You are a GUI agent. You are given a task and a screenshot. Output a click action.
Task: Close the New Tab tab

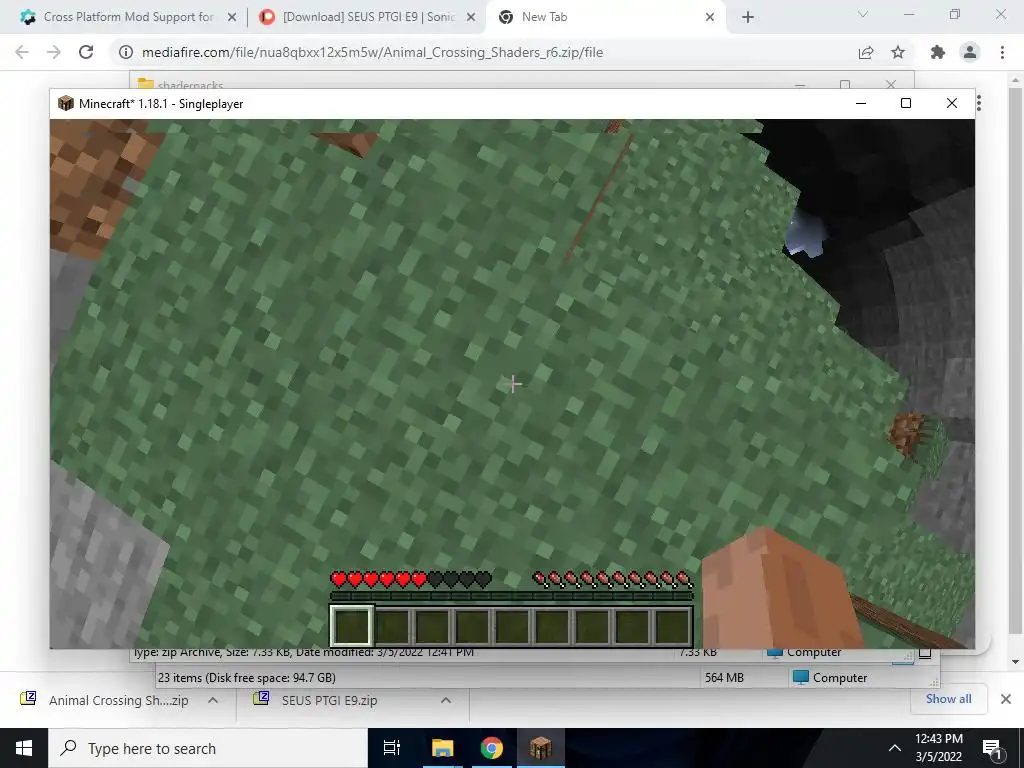tap(710, 18)
